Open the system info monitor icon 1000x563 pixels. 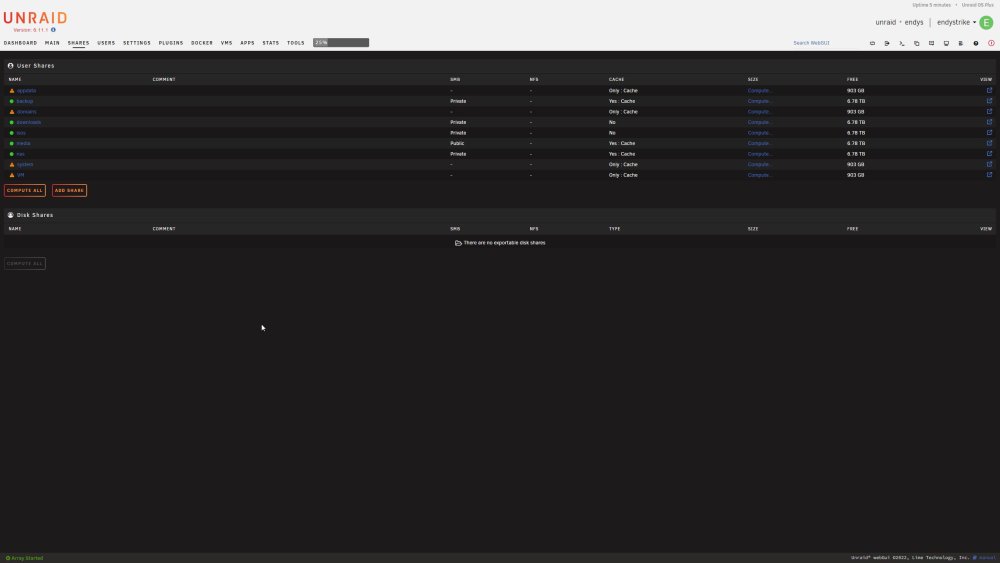pyautogui.click(x=946, y=43)
